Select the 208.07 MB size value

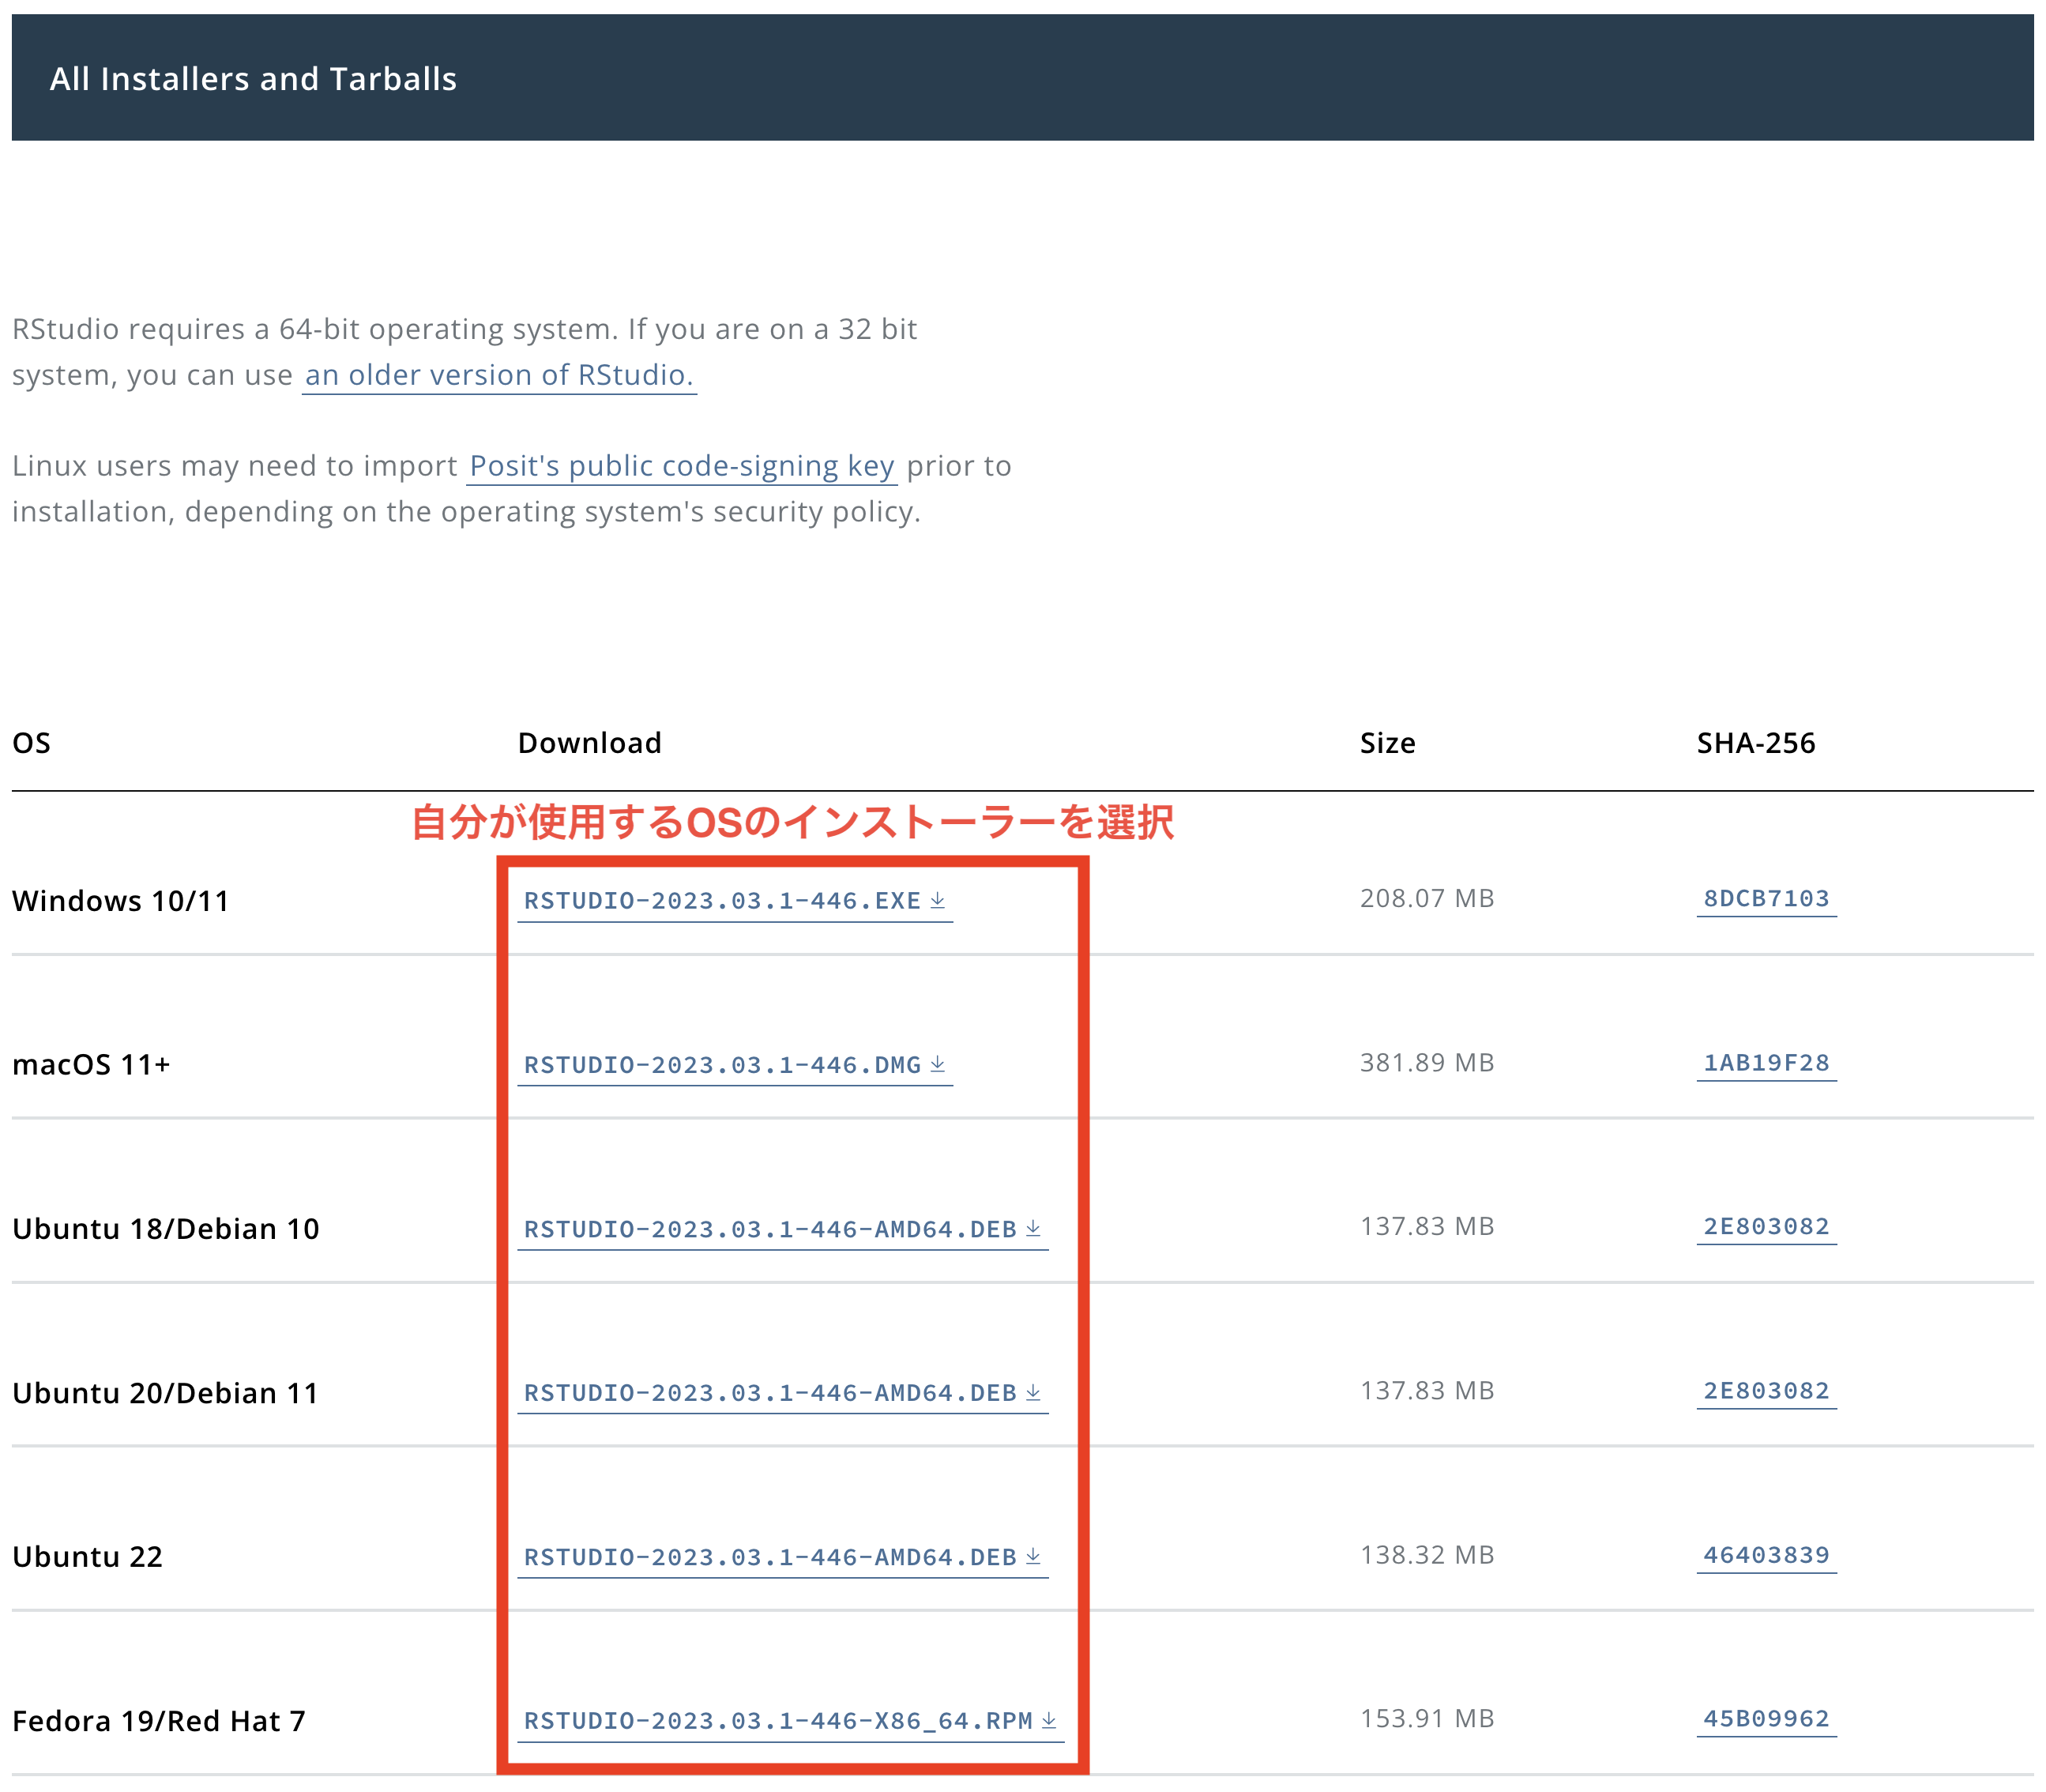[x=1426, y=898]
